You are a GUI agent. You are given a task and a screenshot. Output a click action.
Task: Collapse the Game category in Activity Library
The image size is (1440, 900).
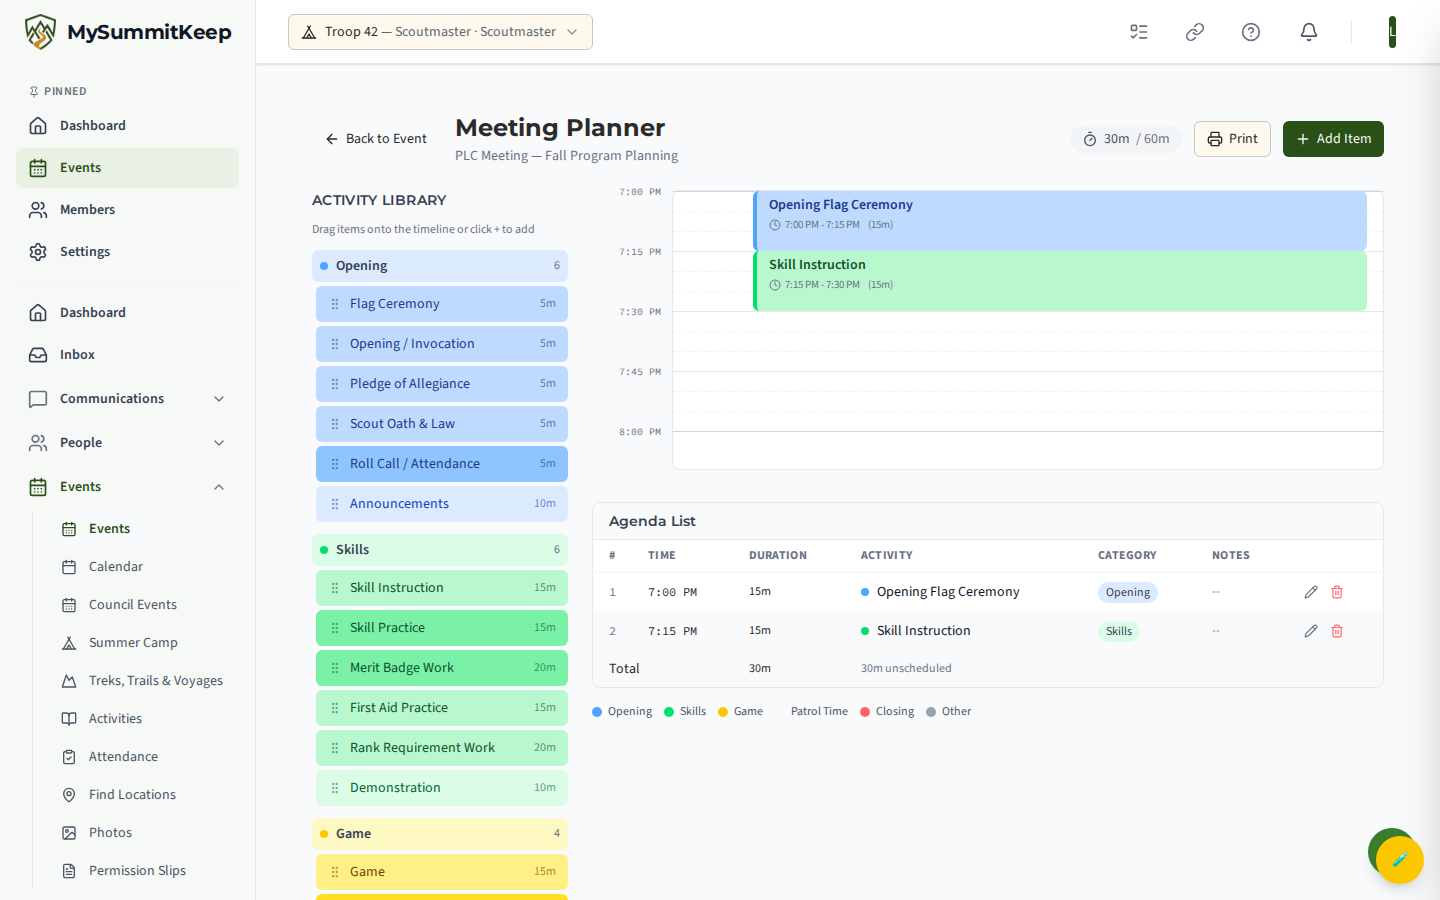[x=440, y=834]
